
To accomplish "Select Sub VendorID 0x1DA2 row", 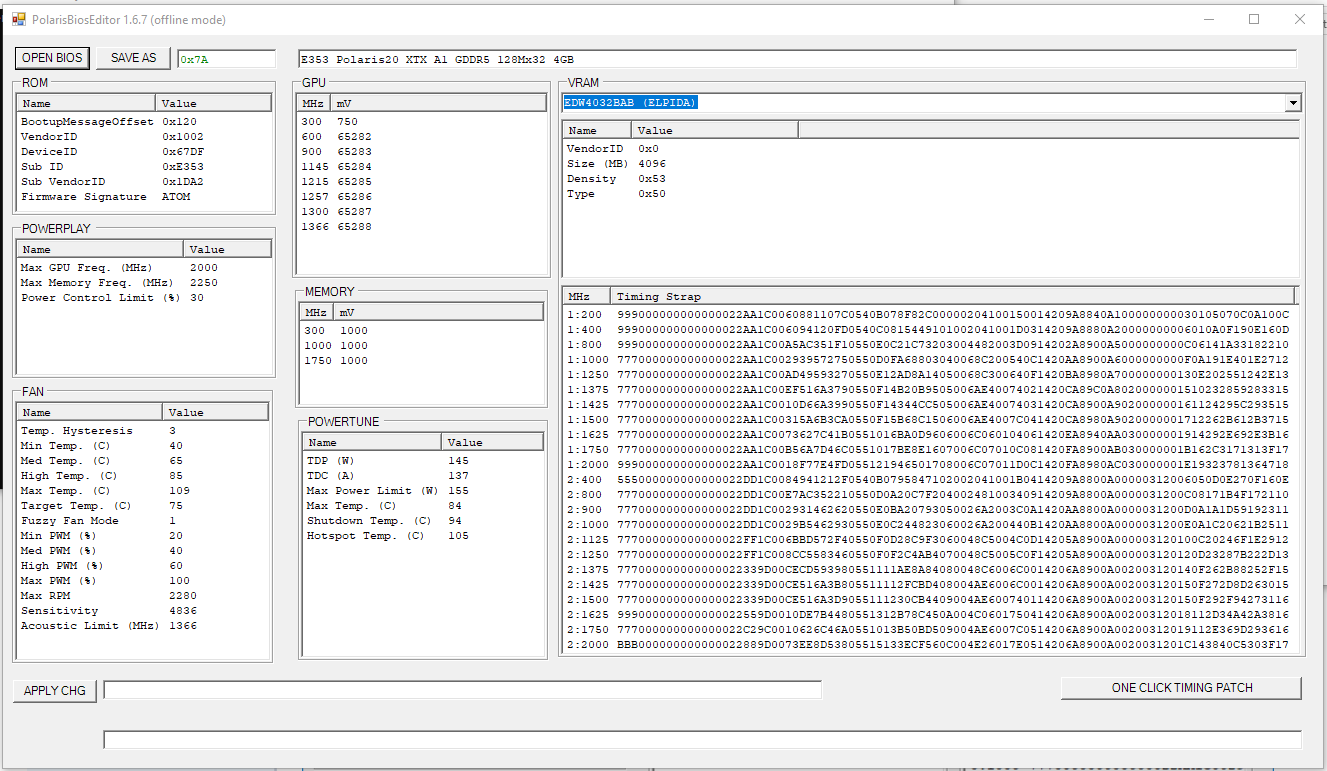I will [x=145, y=182].
